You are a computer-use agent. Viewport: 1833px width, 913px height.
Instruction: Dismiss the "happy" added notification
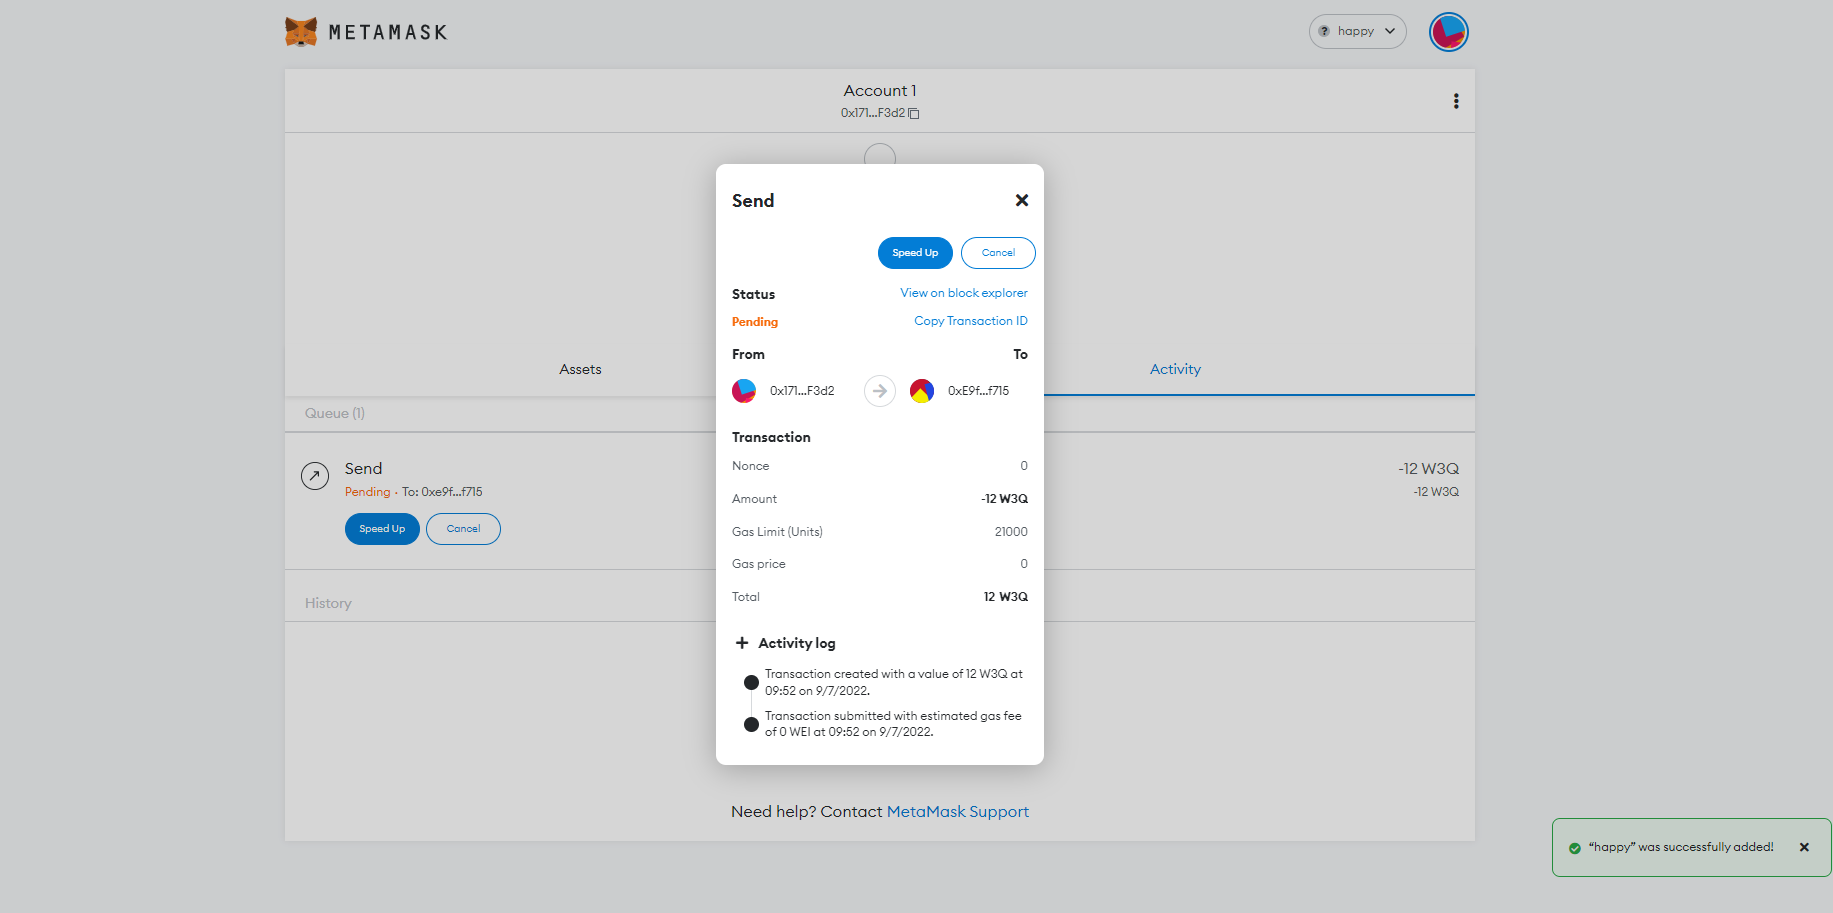(1804, 847)
